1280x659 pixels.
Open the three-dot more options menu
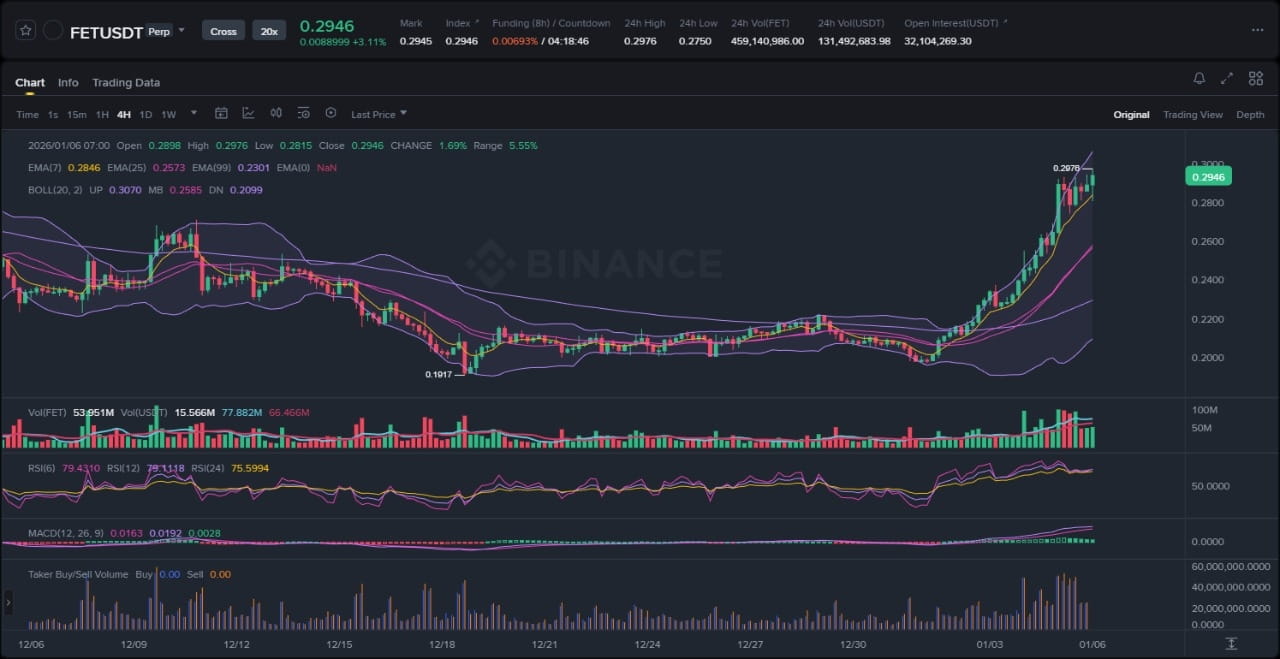pyautogui.click(x=1257, y=31)
